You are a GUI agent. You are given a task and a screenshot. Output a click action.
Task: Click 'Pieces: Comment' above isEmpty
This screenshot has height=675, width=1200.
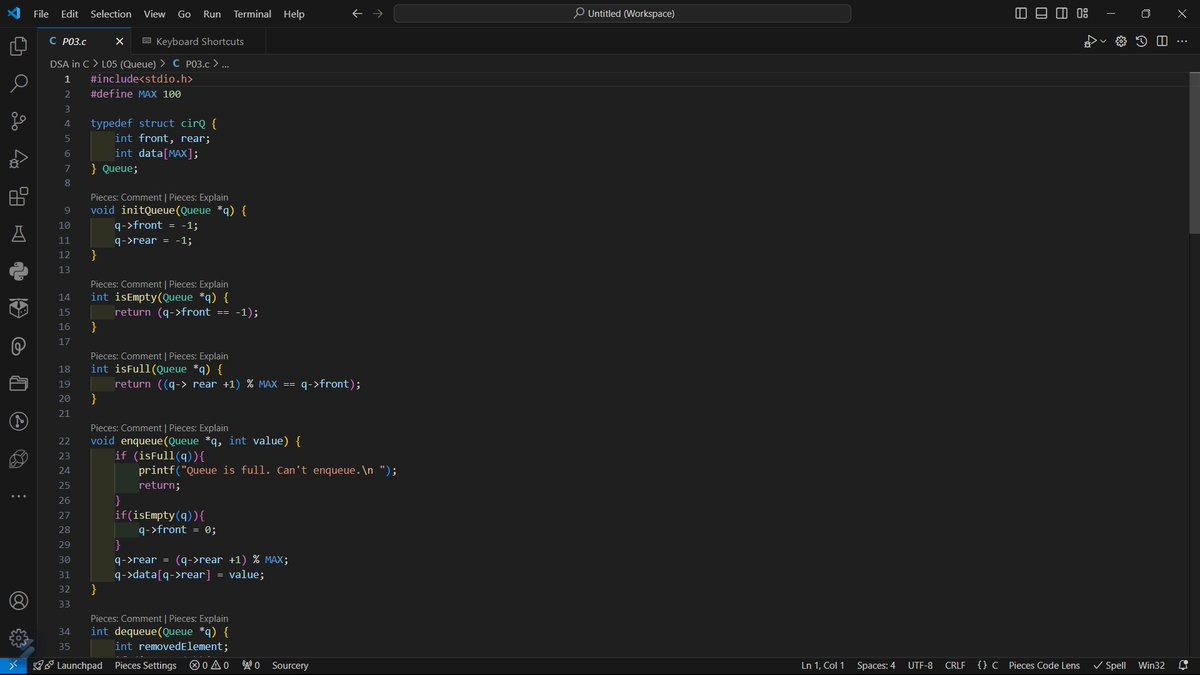coord(126,284)
